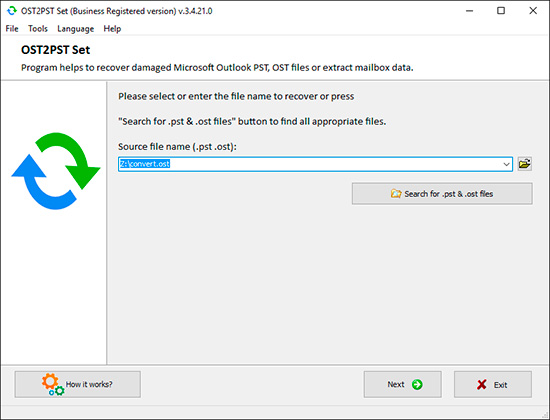The height and width of the screenshot is (420, 550).
Task: Click the large blue-green sync arrows logo
Action: [56, 171]
